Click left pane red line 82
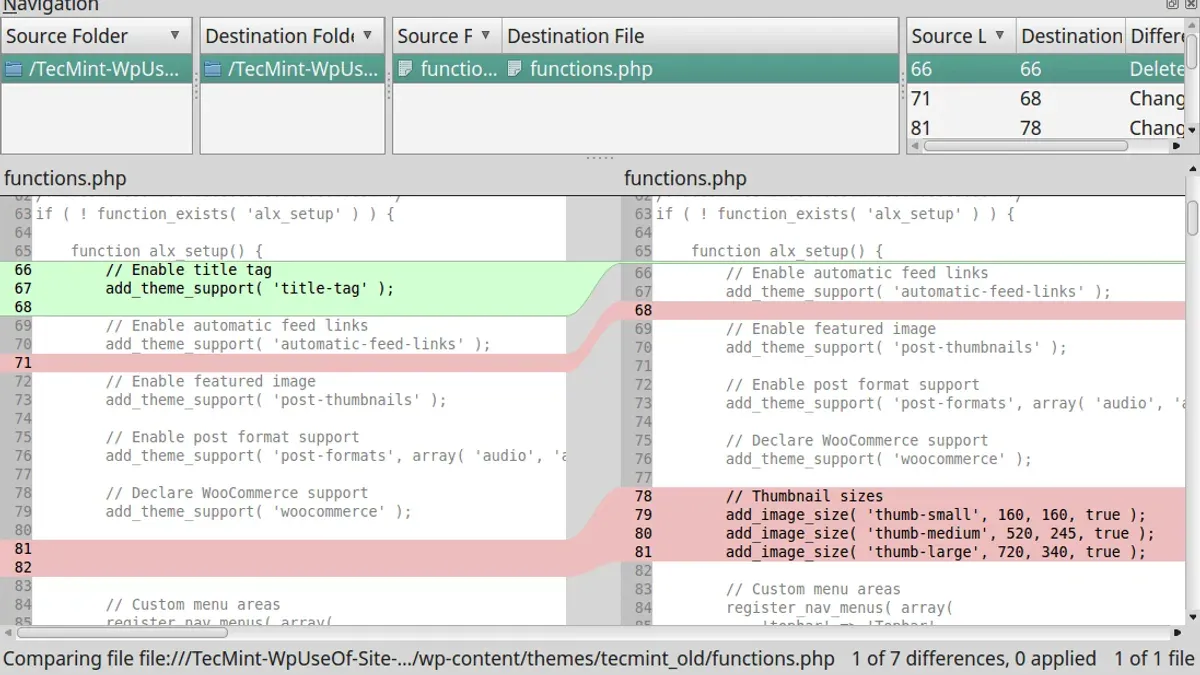 pos(283,567)
